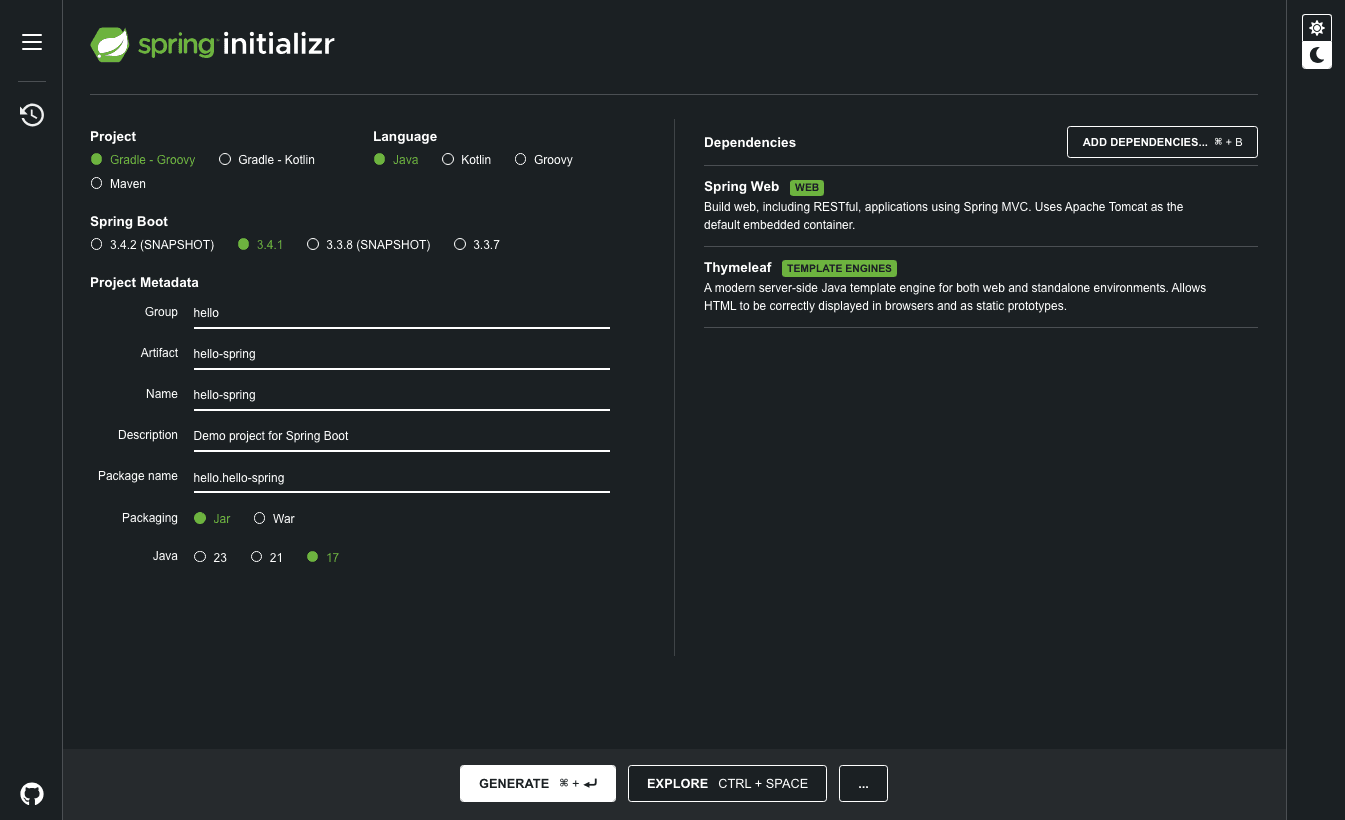
Task: Click the TEMPLATE ENGINES tag badge
Action: [x=839, y=268]
